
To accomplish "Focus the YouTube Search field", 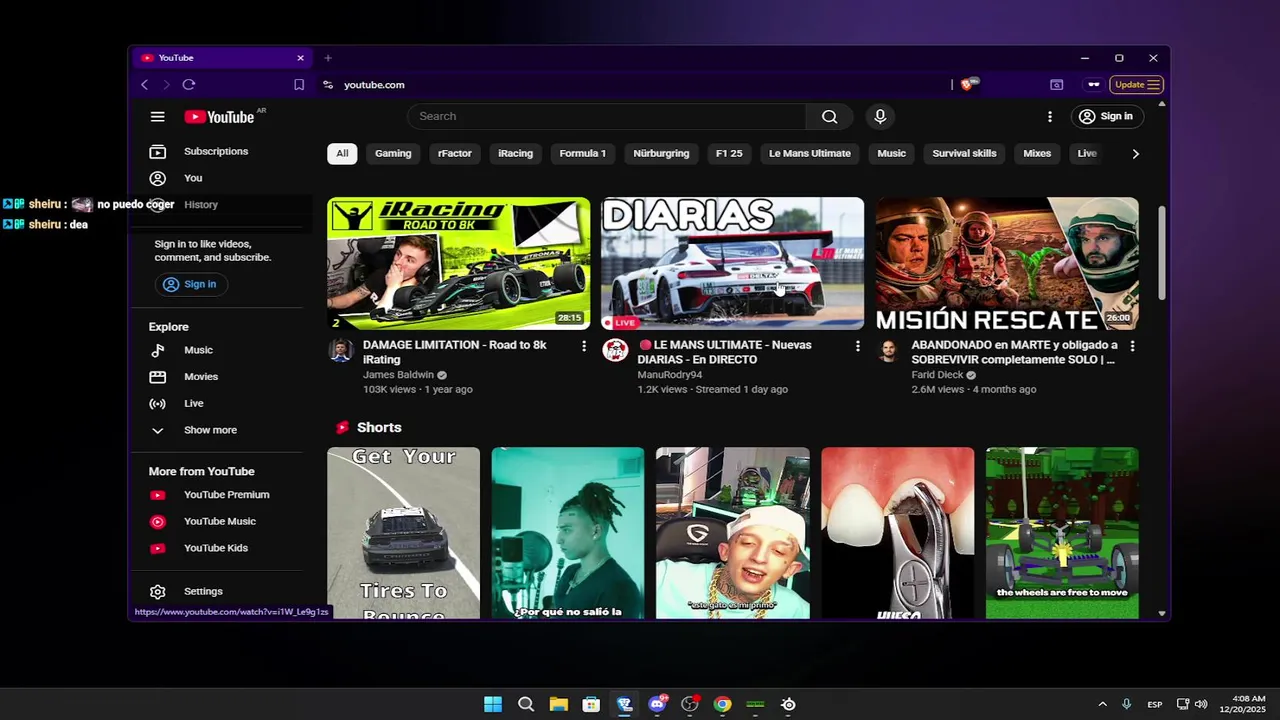I will [606, 116].
